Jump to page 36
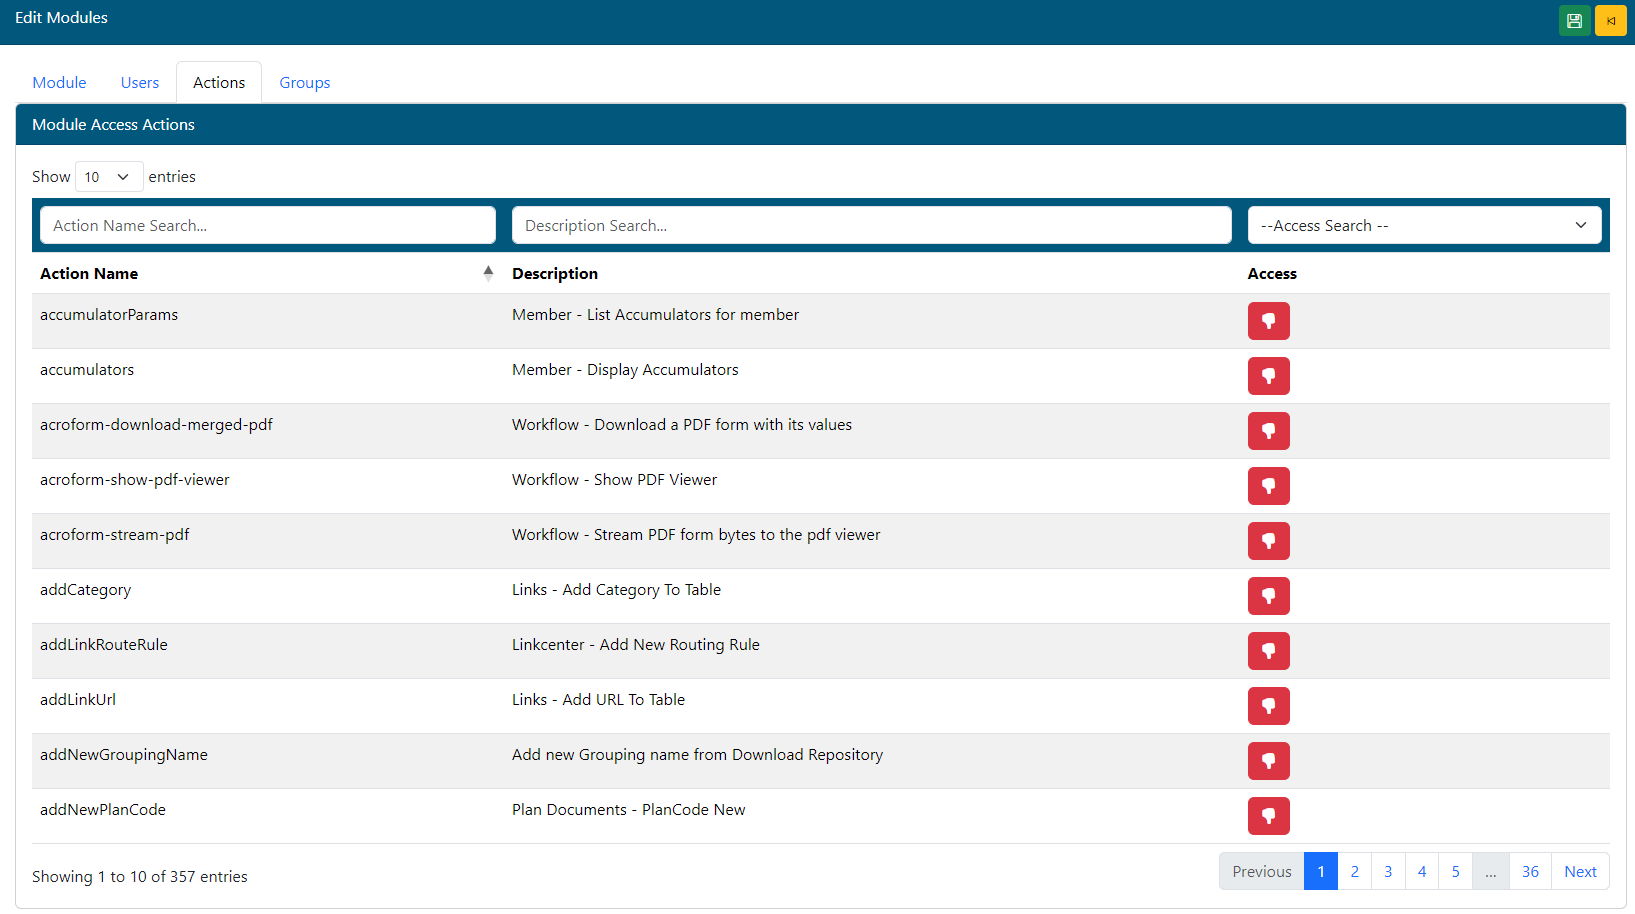The width and height of the screenshot is (1635, 914). pos(1529,872)
